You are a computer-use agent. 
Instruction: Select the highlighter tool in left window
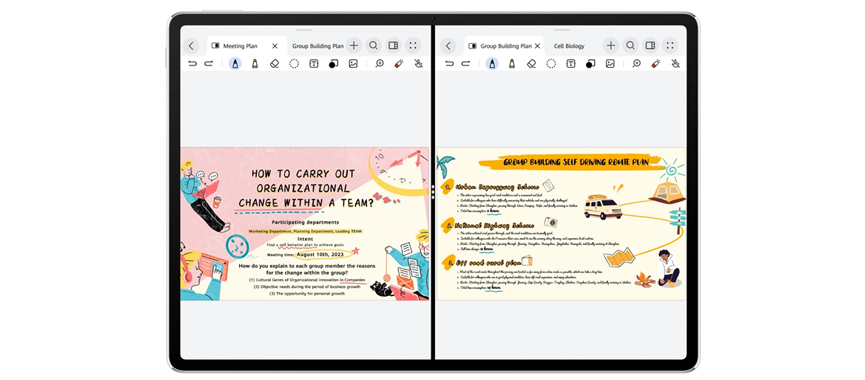click(255, 63)
